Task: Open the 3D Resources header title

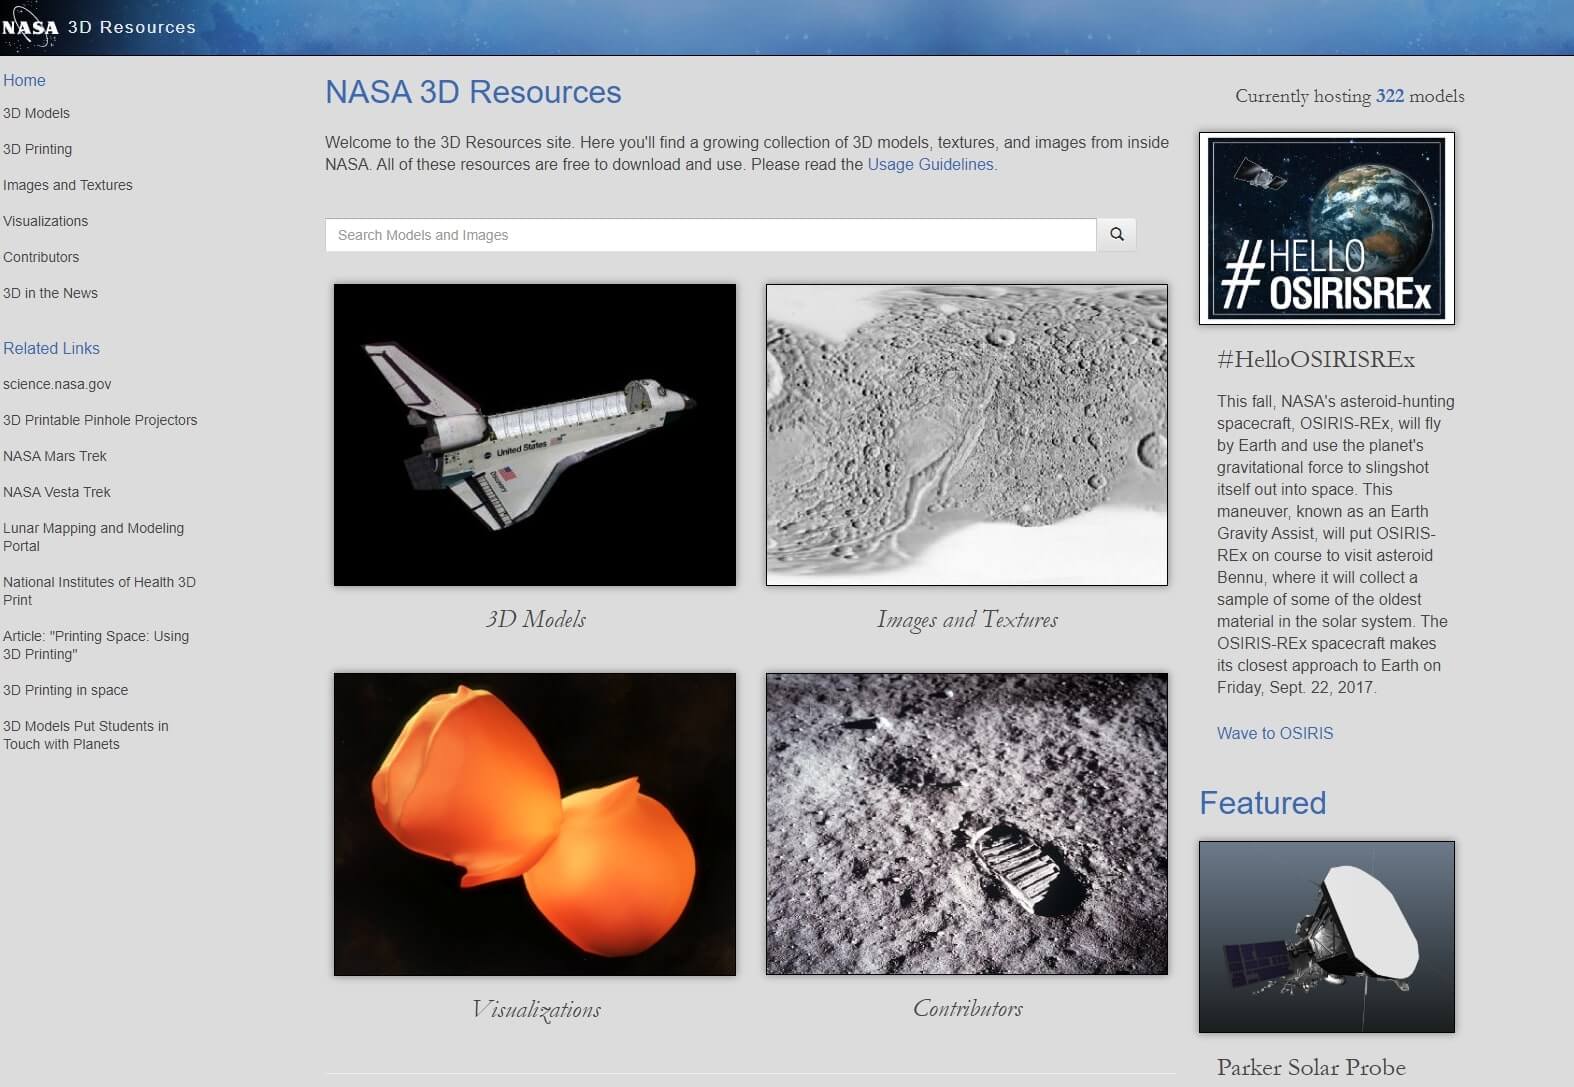Action: pyautogui.click(x=131, y=27)
